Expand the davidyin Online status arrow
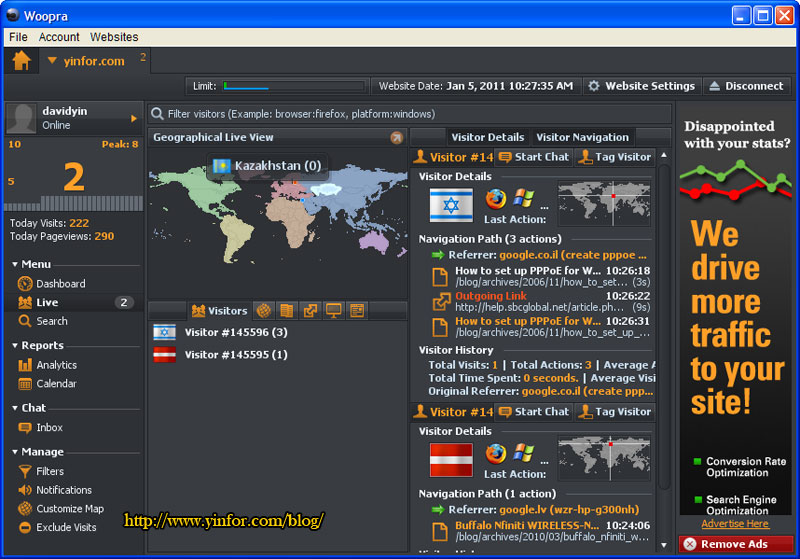The height and width of the screenshot is (559, 800). point(134,118)
